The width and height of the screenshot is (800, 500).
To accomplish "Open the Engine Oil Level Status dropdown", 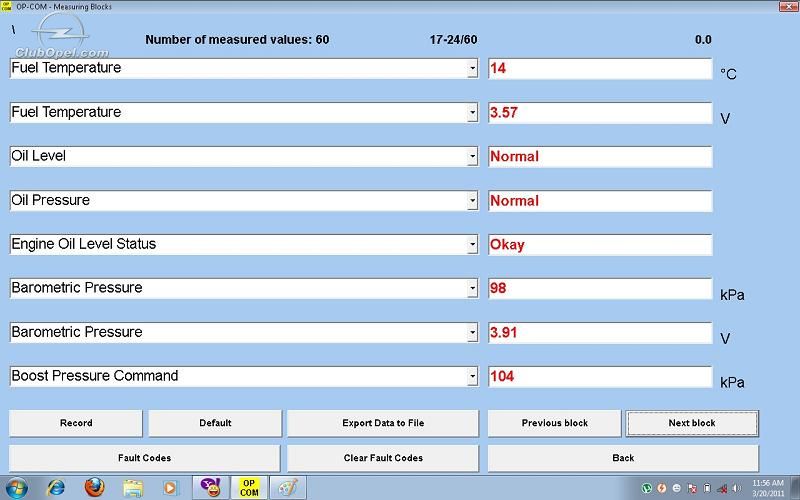I will tap(472, 244).
